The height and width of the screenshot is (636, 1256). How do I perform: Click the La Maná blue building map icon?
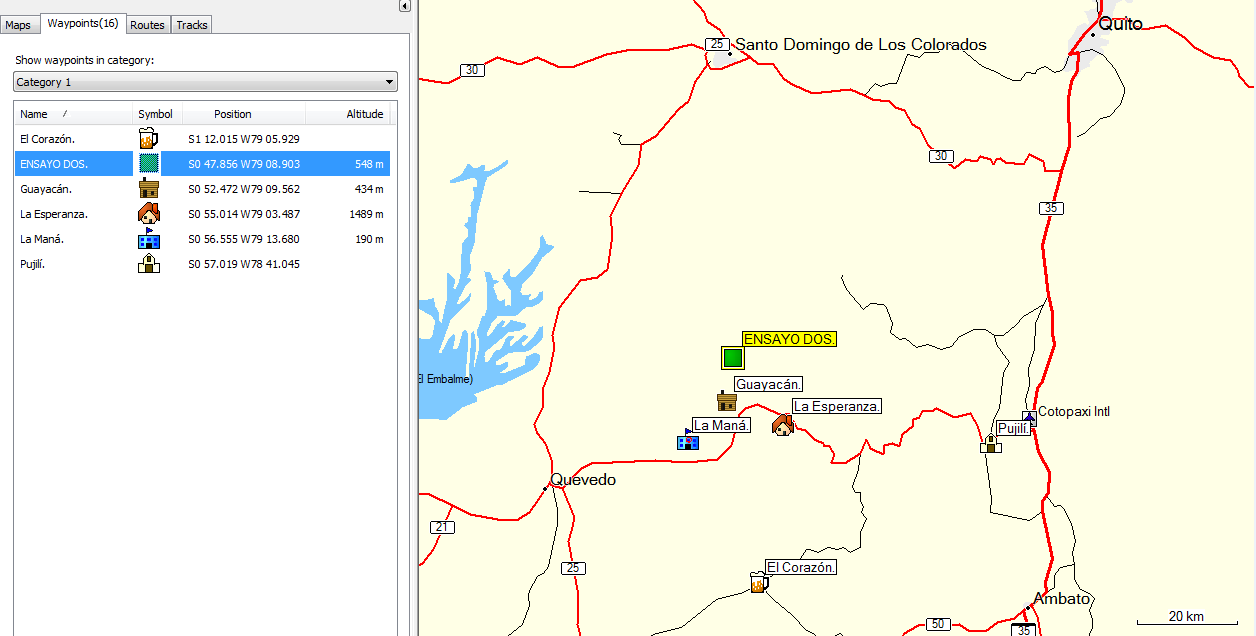(x=687, y=439)
